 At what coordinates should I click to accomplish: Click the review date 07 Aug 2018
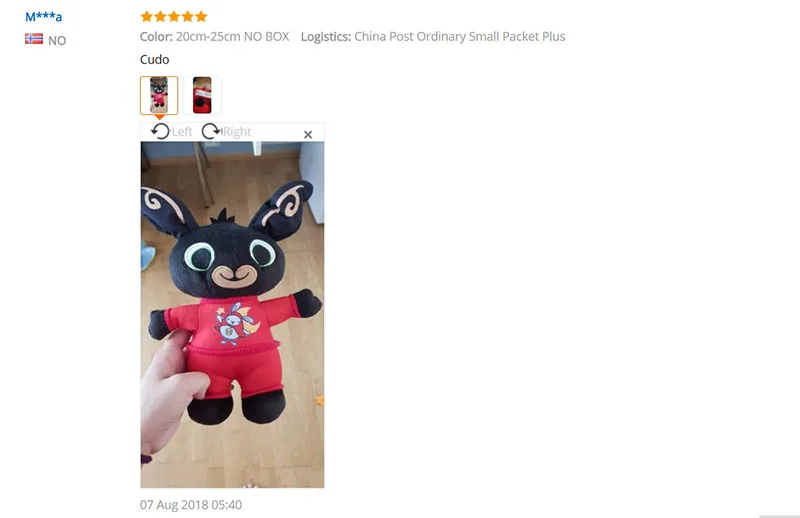coord(191,505)
